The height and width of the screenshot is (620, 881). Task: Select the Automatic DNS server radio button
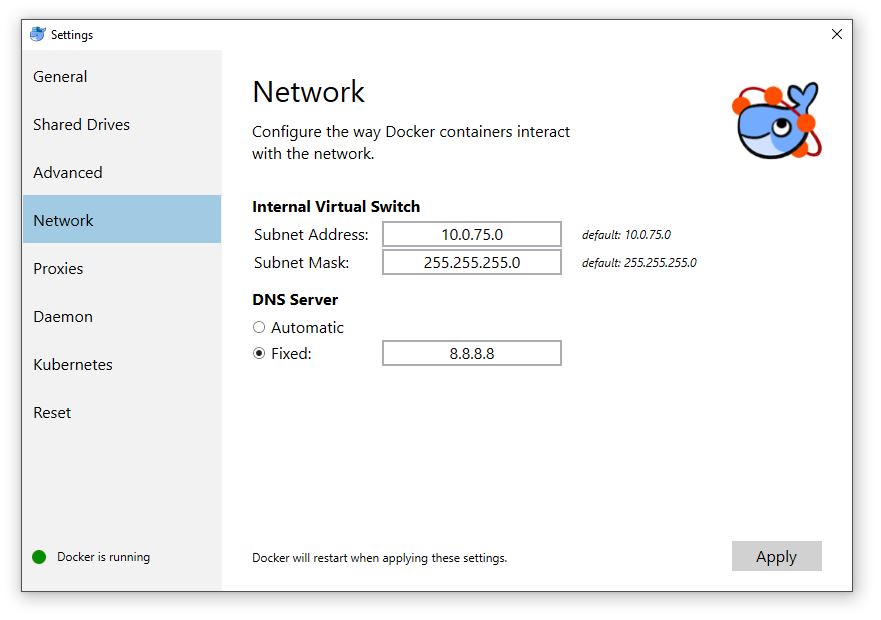pyautogui.click(x=259, y=327)
